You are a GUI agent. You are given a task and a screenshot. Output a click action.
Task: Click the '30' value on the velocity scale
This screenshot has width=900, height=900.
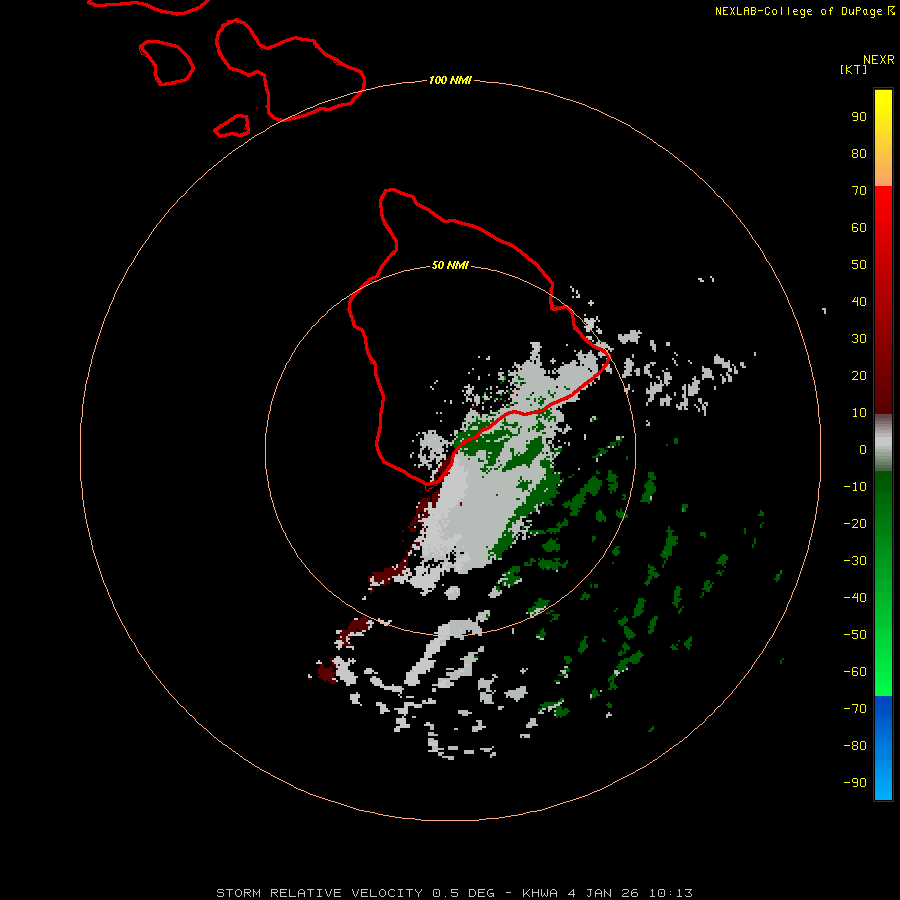[859, 339]
